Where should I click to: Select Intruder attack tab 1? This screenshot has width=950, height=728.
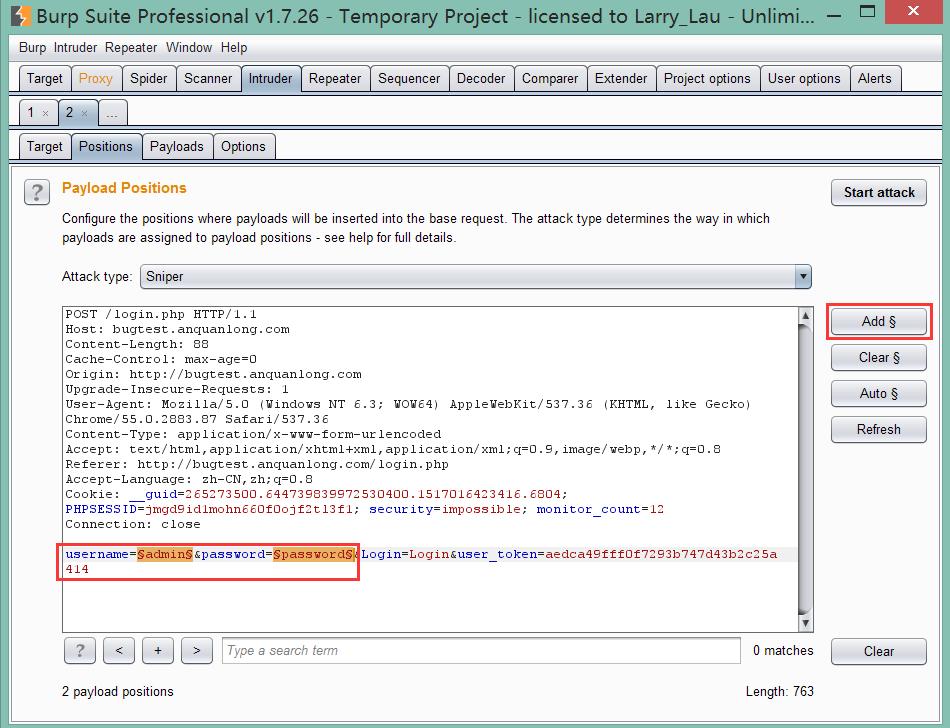[x=31, y=113]
